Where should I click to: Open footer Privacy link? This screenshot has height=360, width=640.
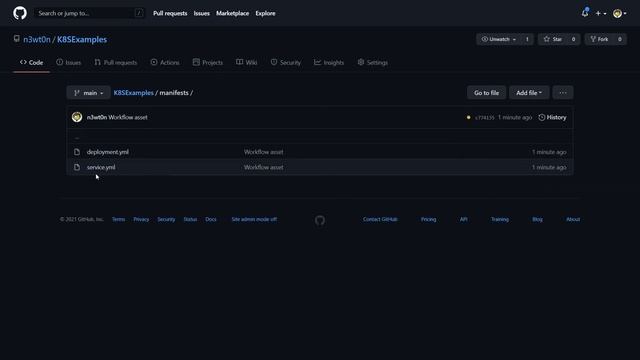(141, 219)
